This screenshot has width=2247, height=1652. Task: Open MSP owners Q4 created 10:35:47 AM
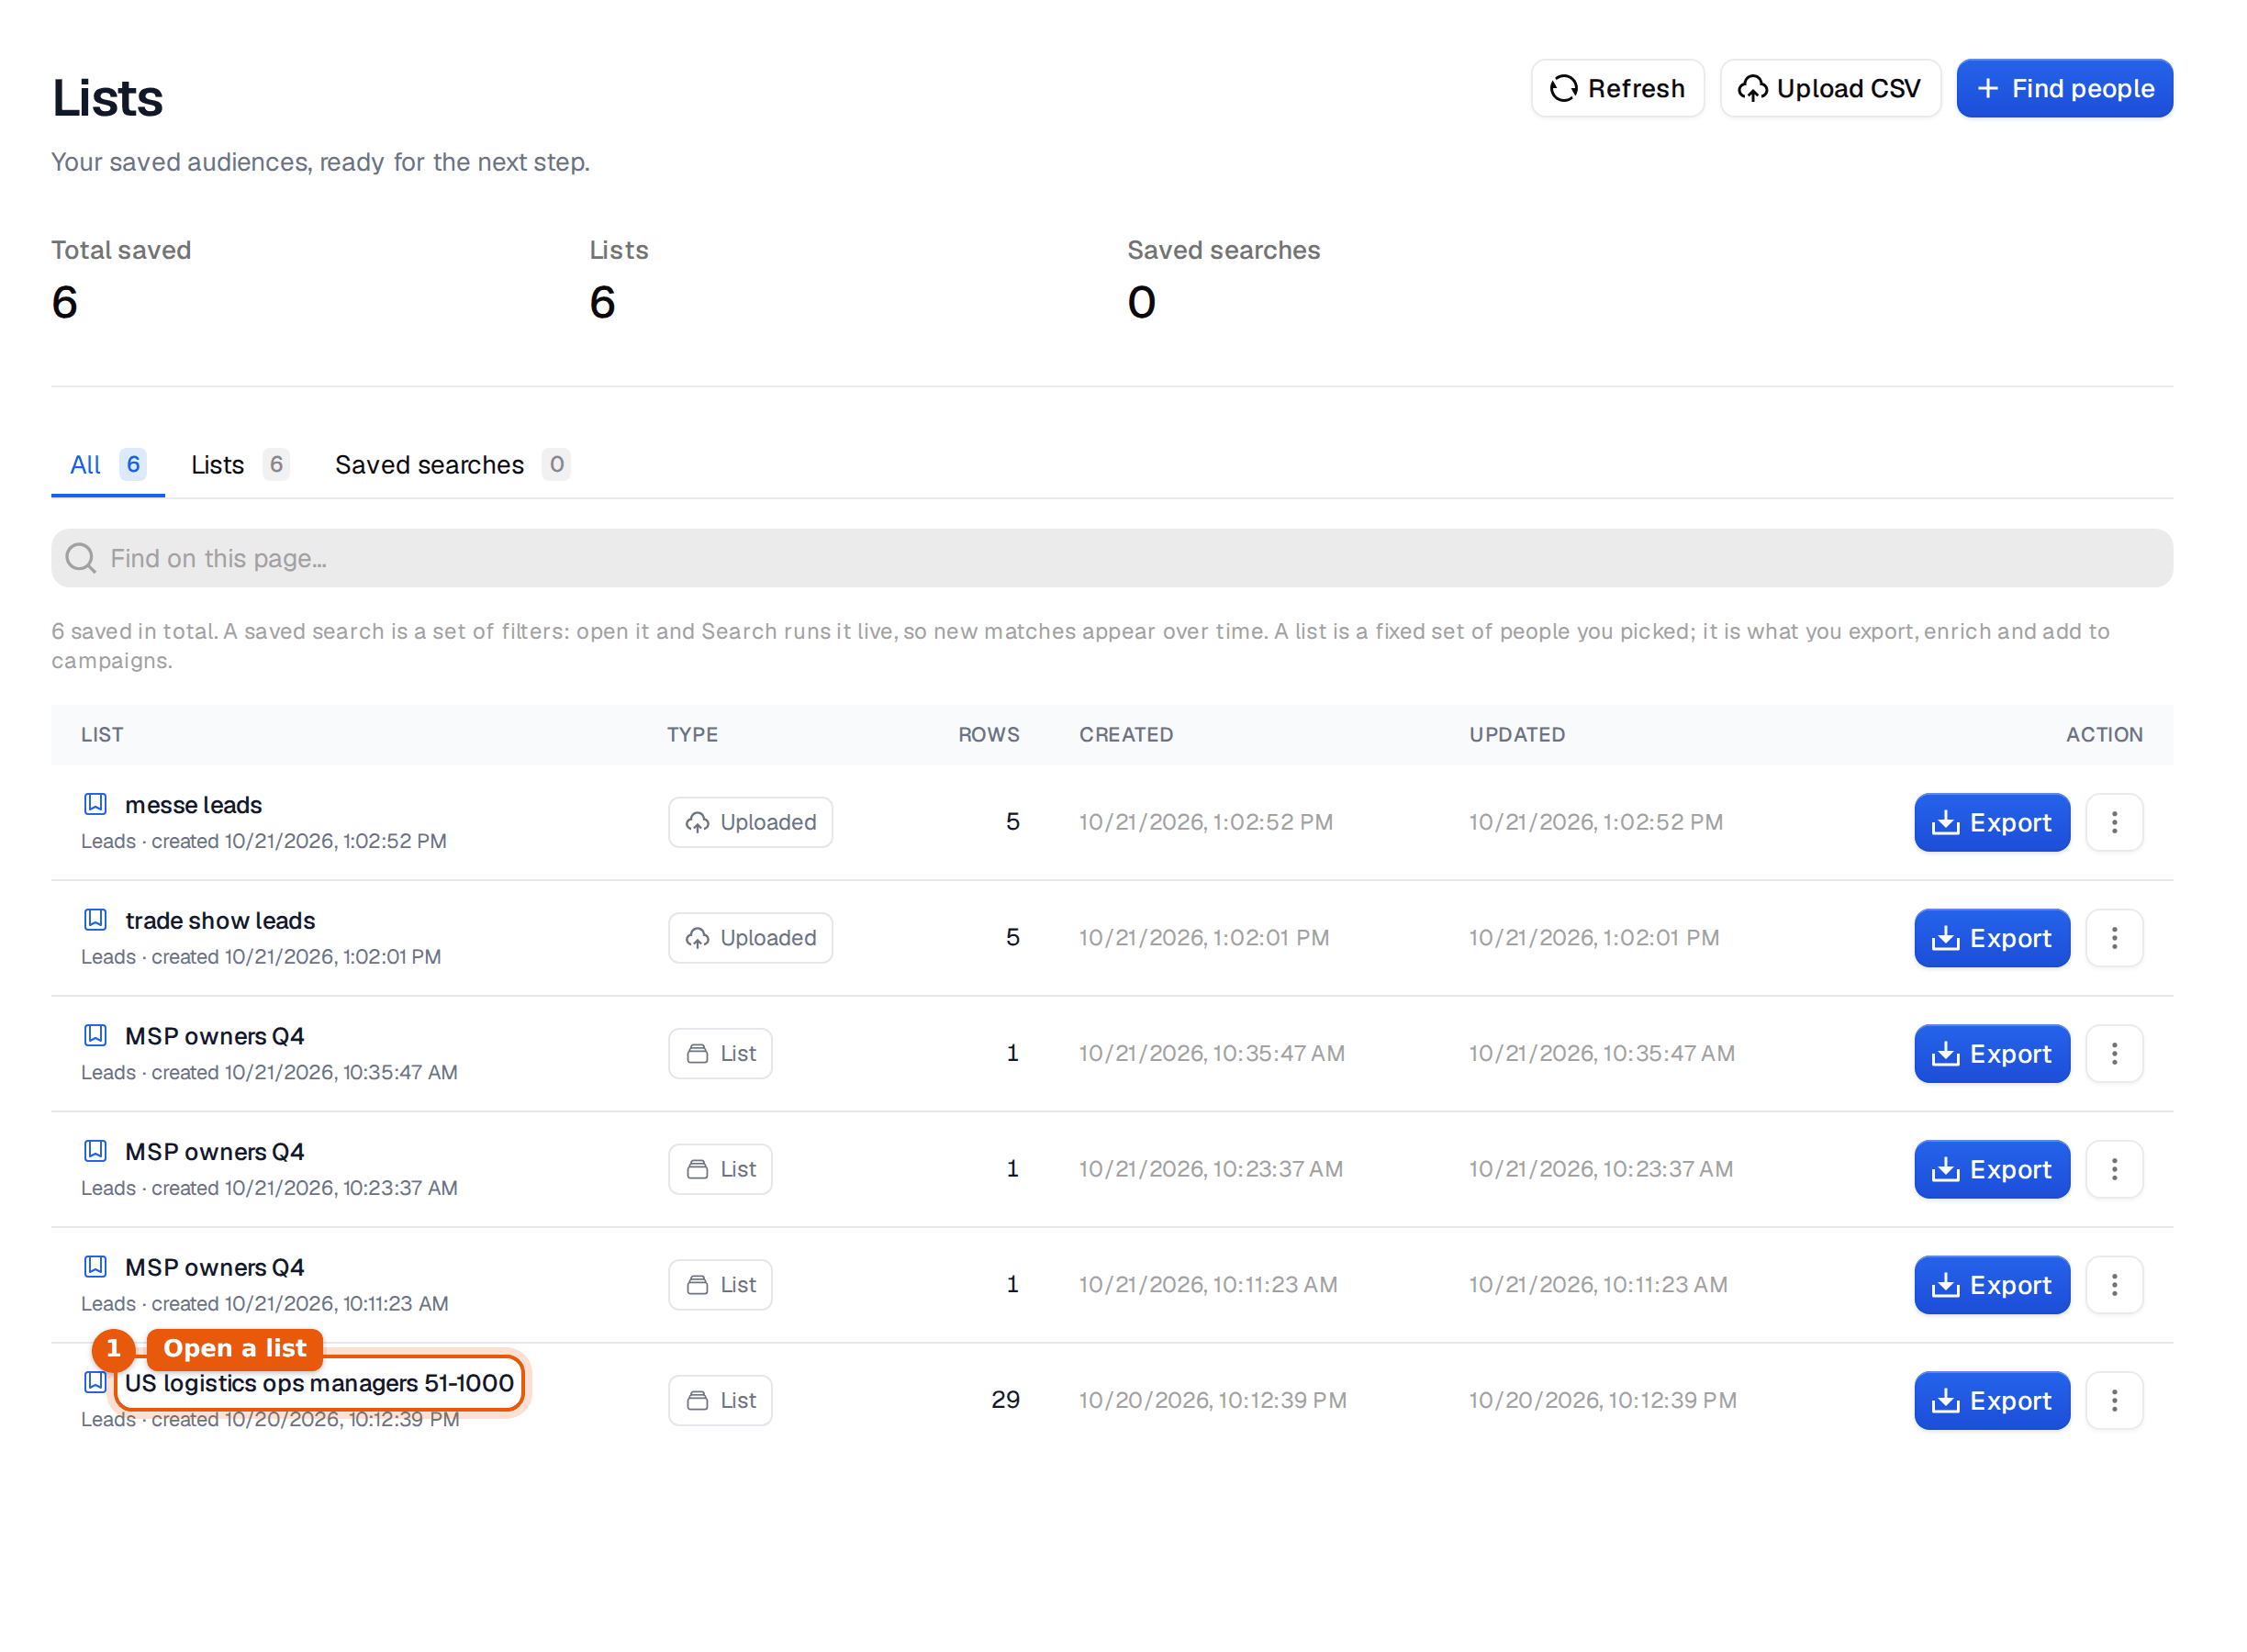click(x=214, y=1036)
